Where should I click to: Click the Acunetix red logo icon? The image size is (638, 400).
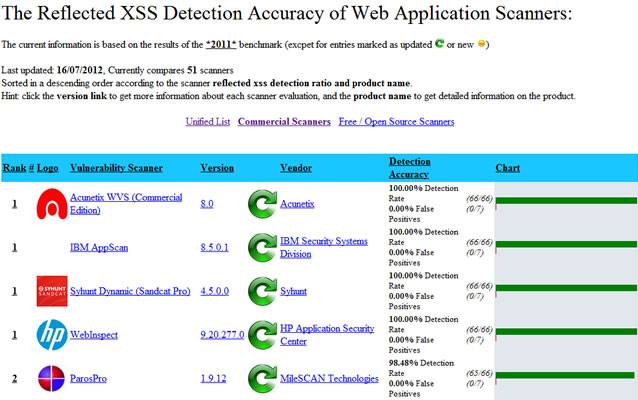(52, 204)
